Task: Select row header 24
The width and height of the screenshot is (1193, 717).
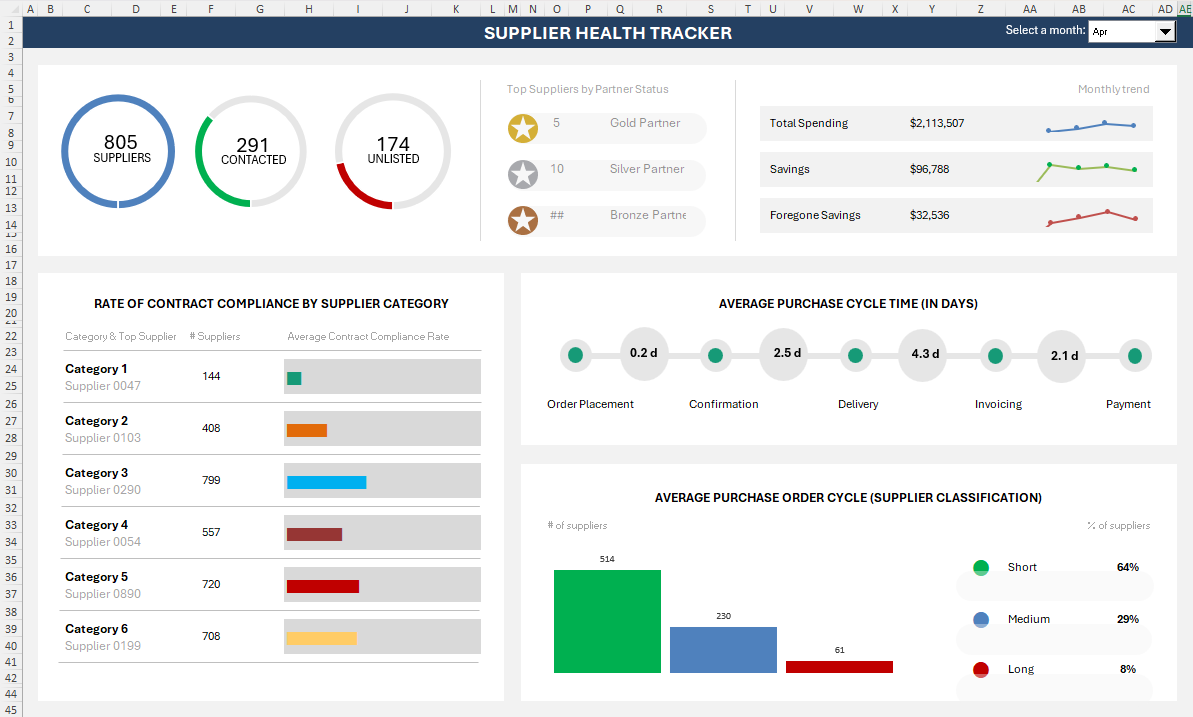Action: (11, 368)
